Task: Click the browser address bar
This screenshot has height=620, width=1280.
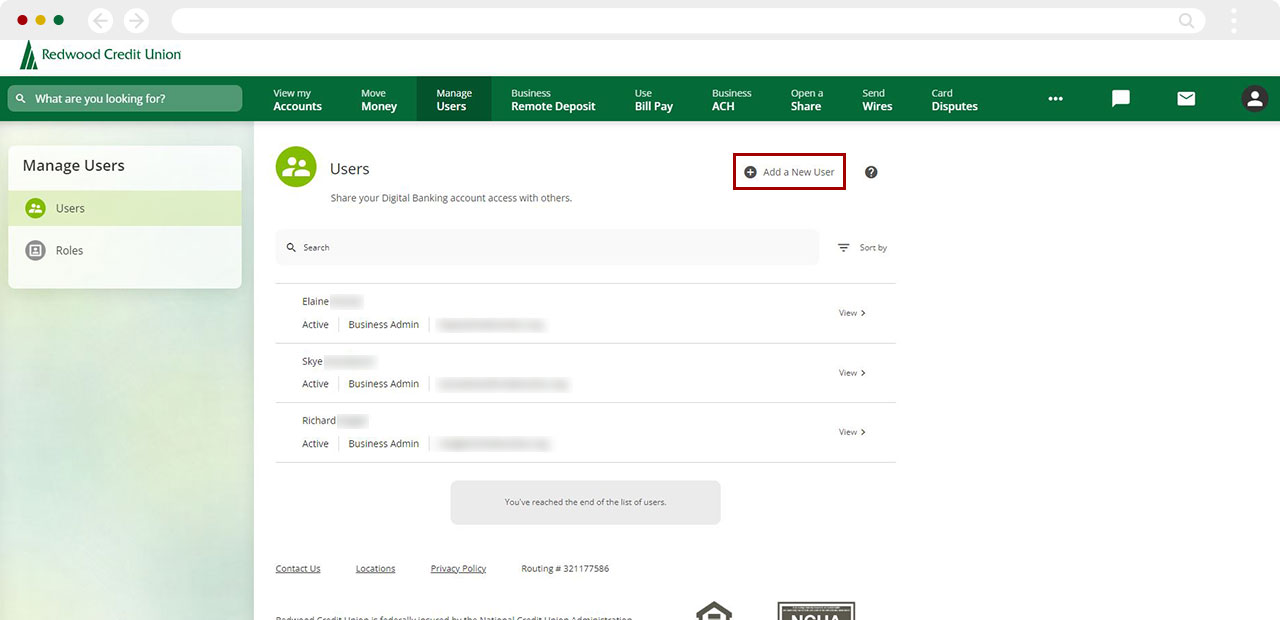Action: pyautogui.click(x=688, y=20)
